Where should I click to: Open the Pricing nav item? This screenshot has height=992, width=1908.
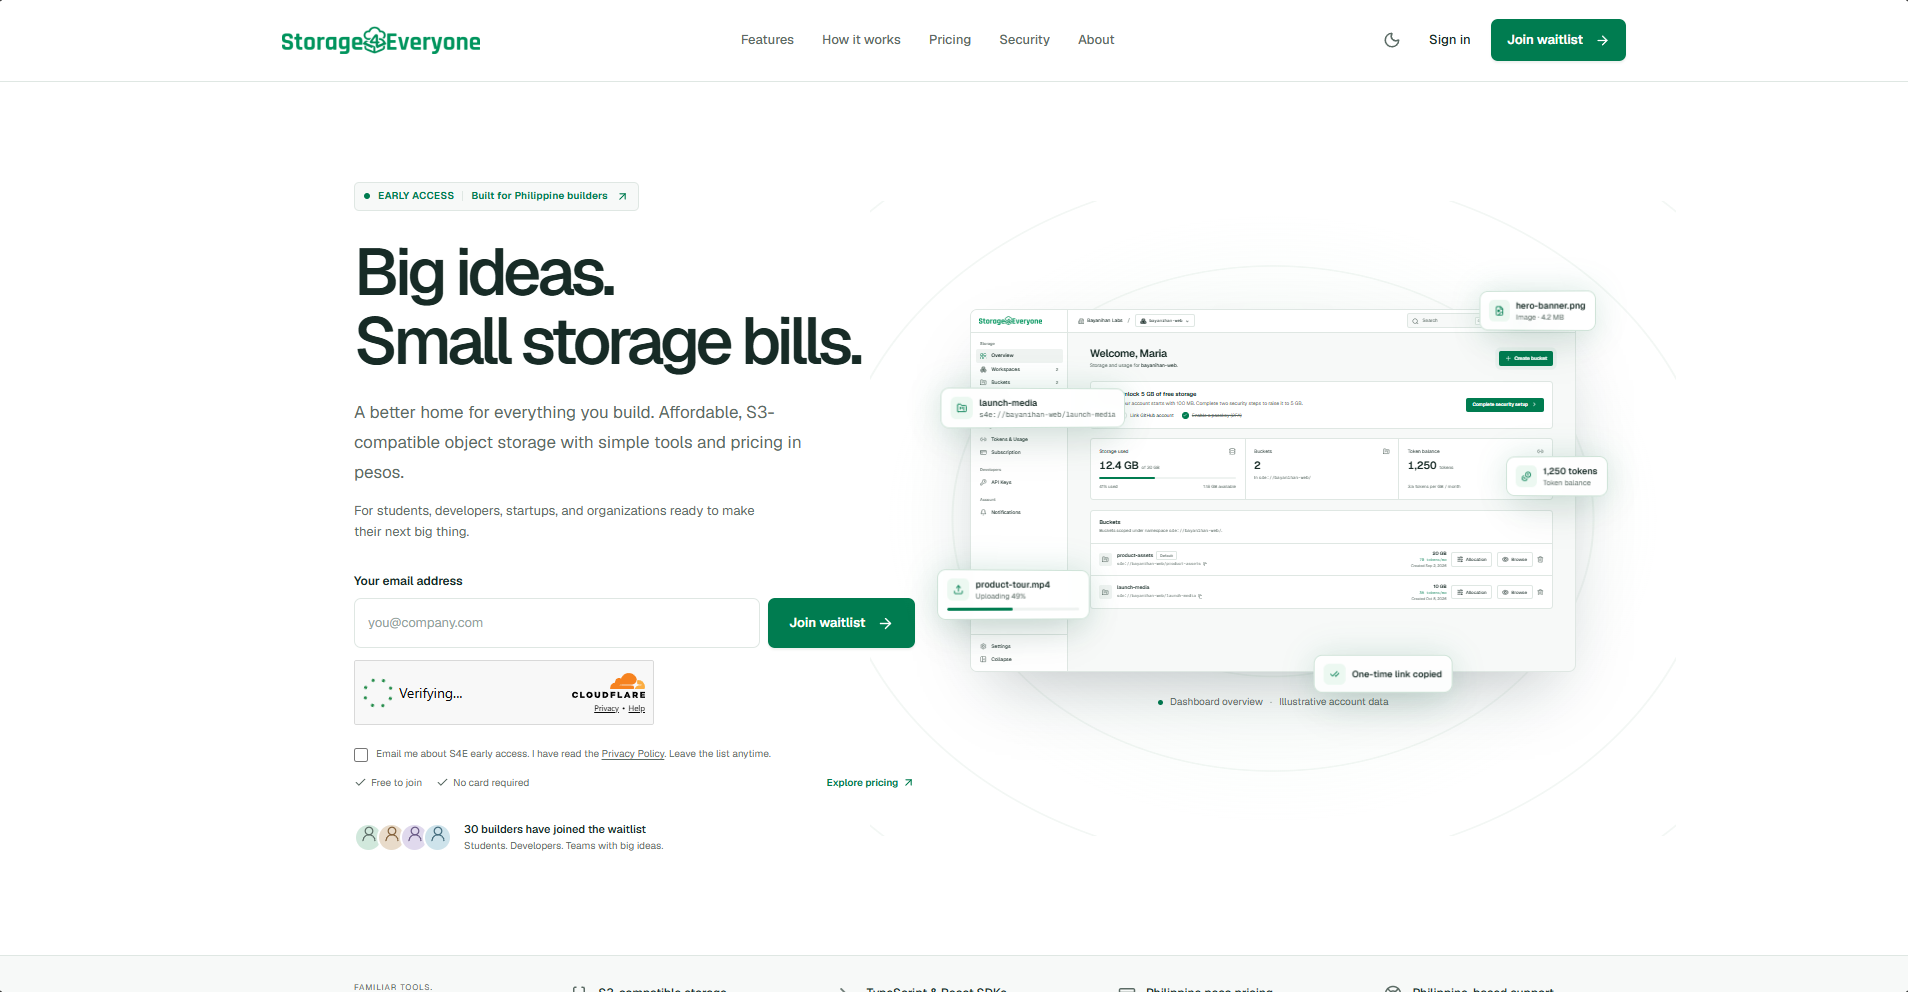click(950, 40)
